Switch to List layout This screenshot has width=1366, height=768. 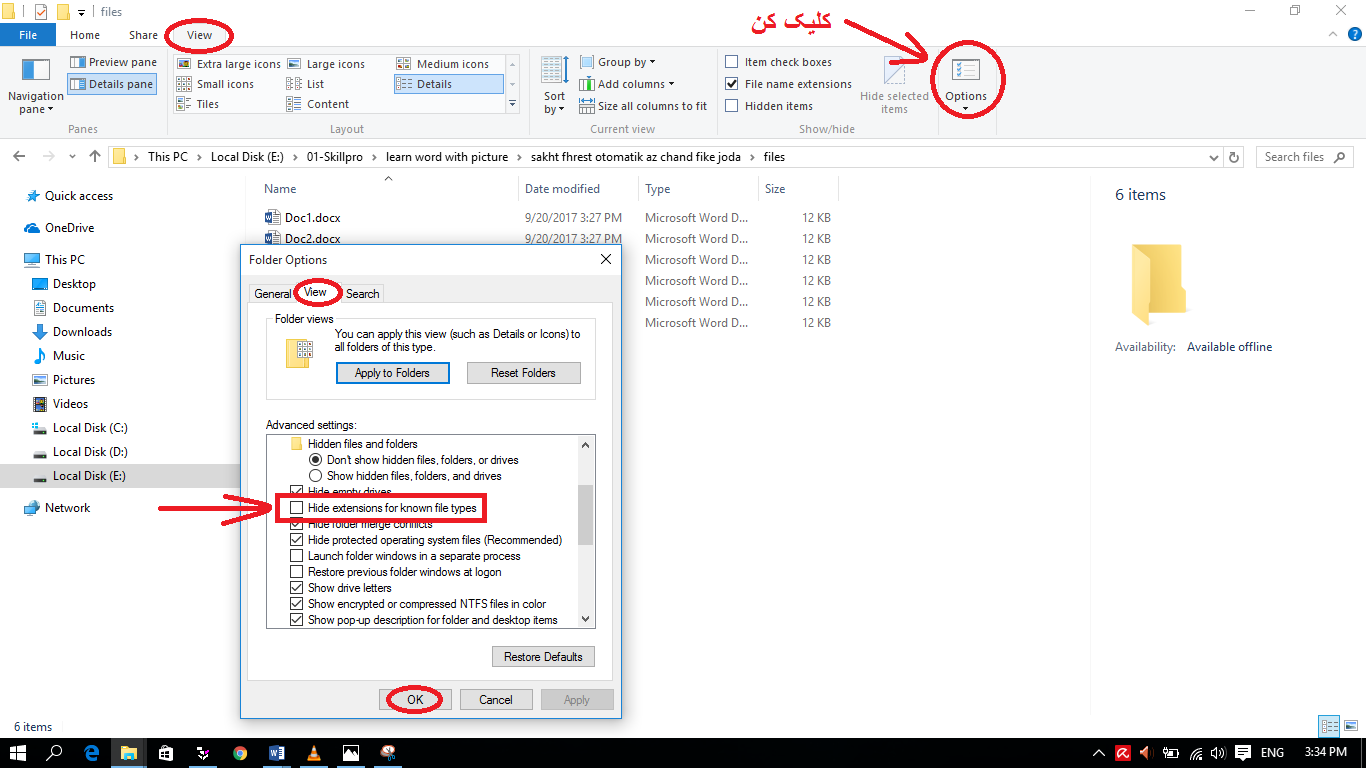pos(306,84)
